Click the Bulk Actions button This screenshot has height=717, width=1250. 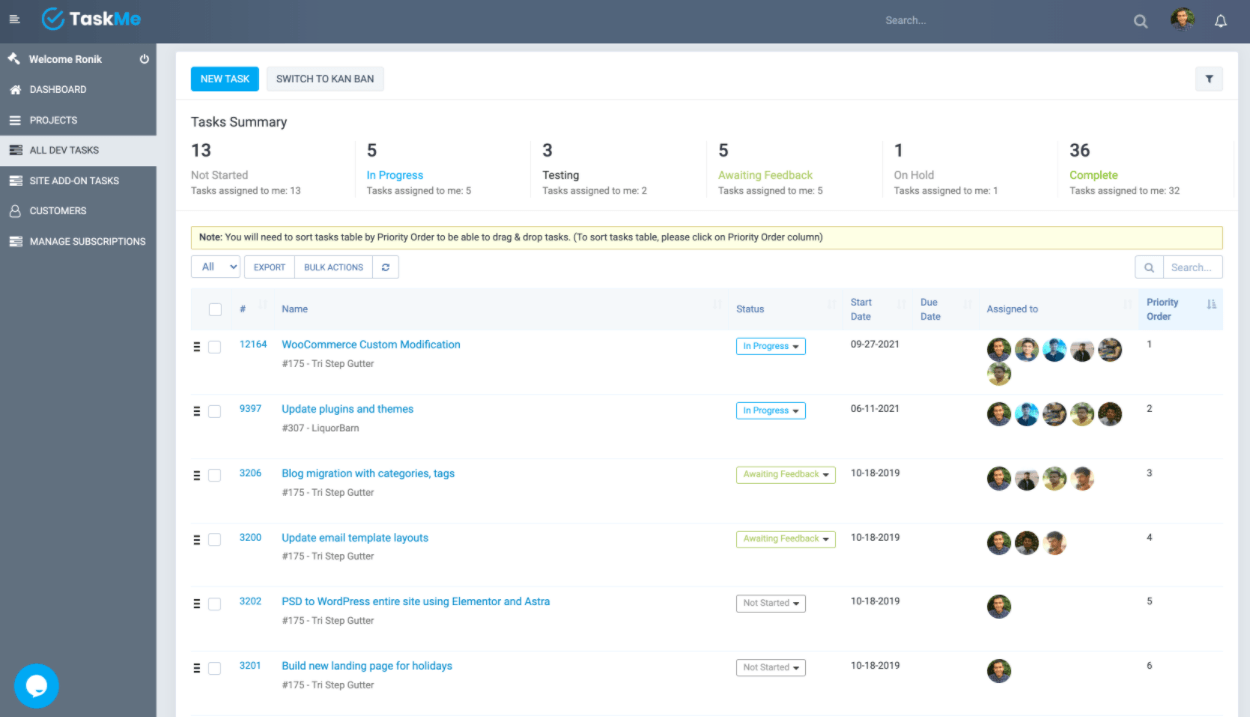[x=334, y=267]
